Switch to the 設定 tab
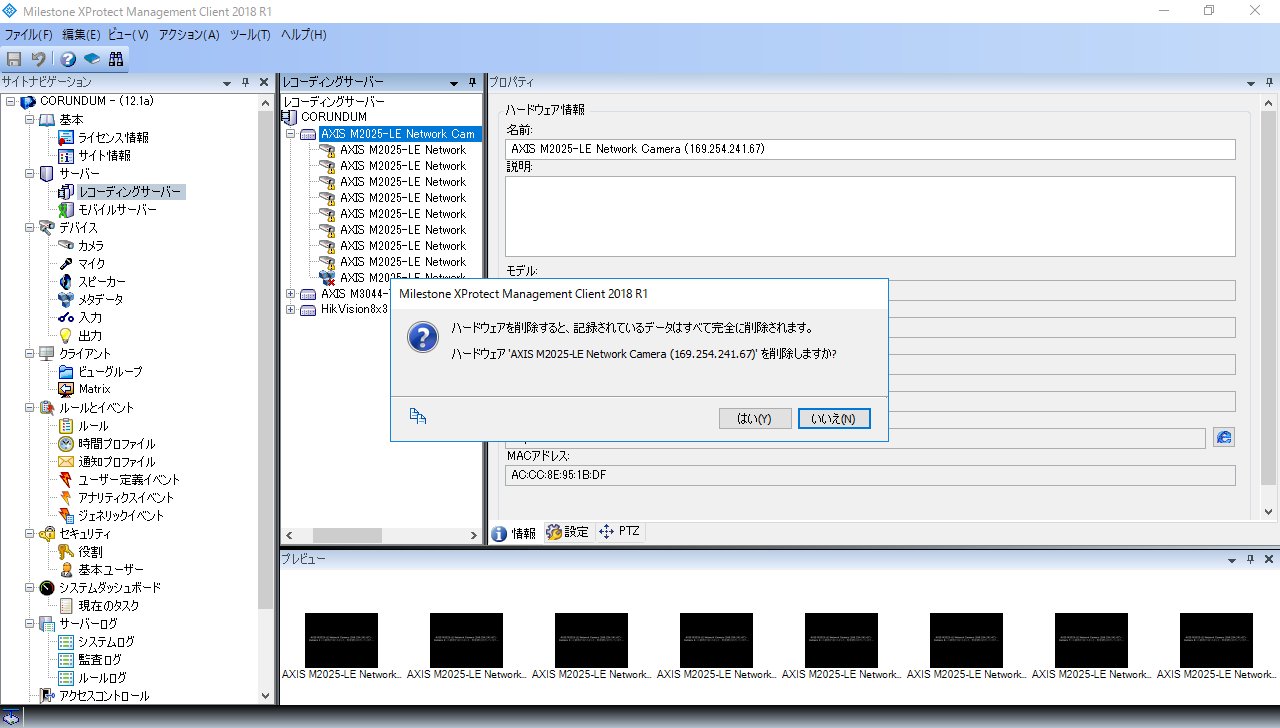 (x=567, y=533)
